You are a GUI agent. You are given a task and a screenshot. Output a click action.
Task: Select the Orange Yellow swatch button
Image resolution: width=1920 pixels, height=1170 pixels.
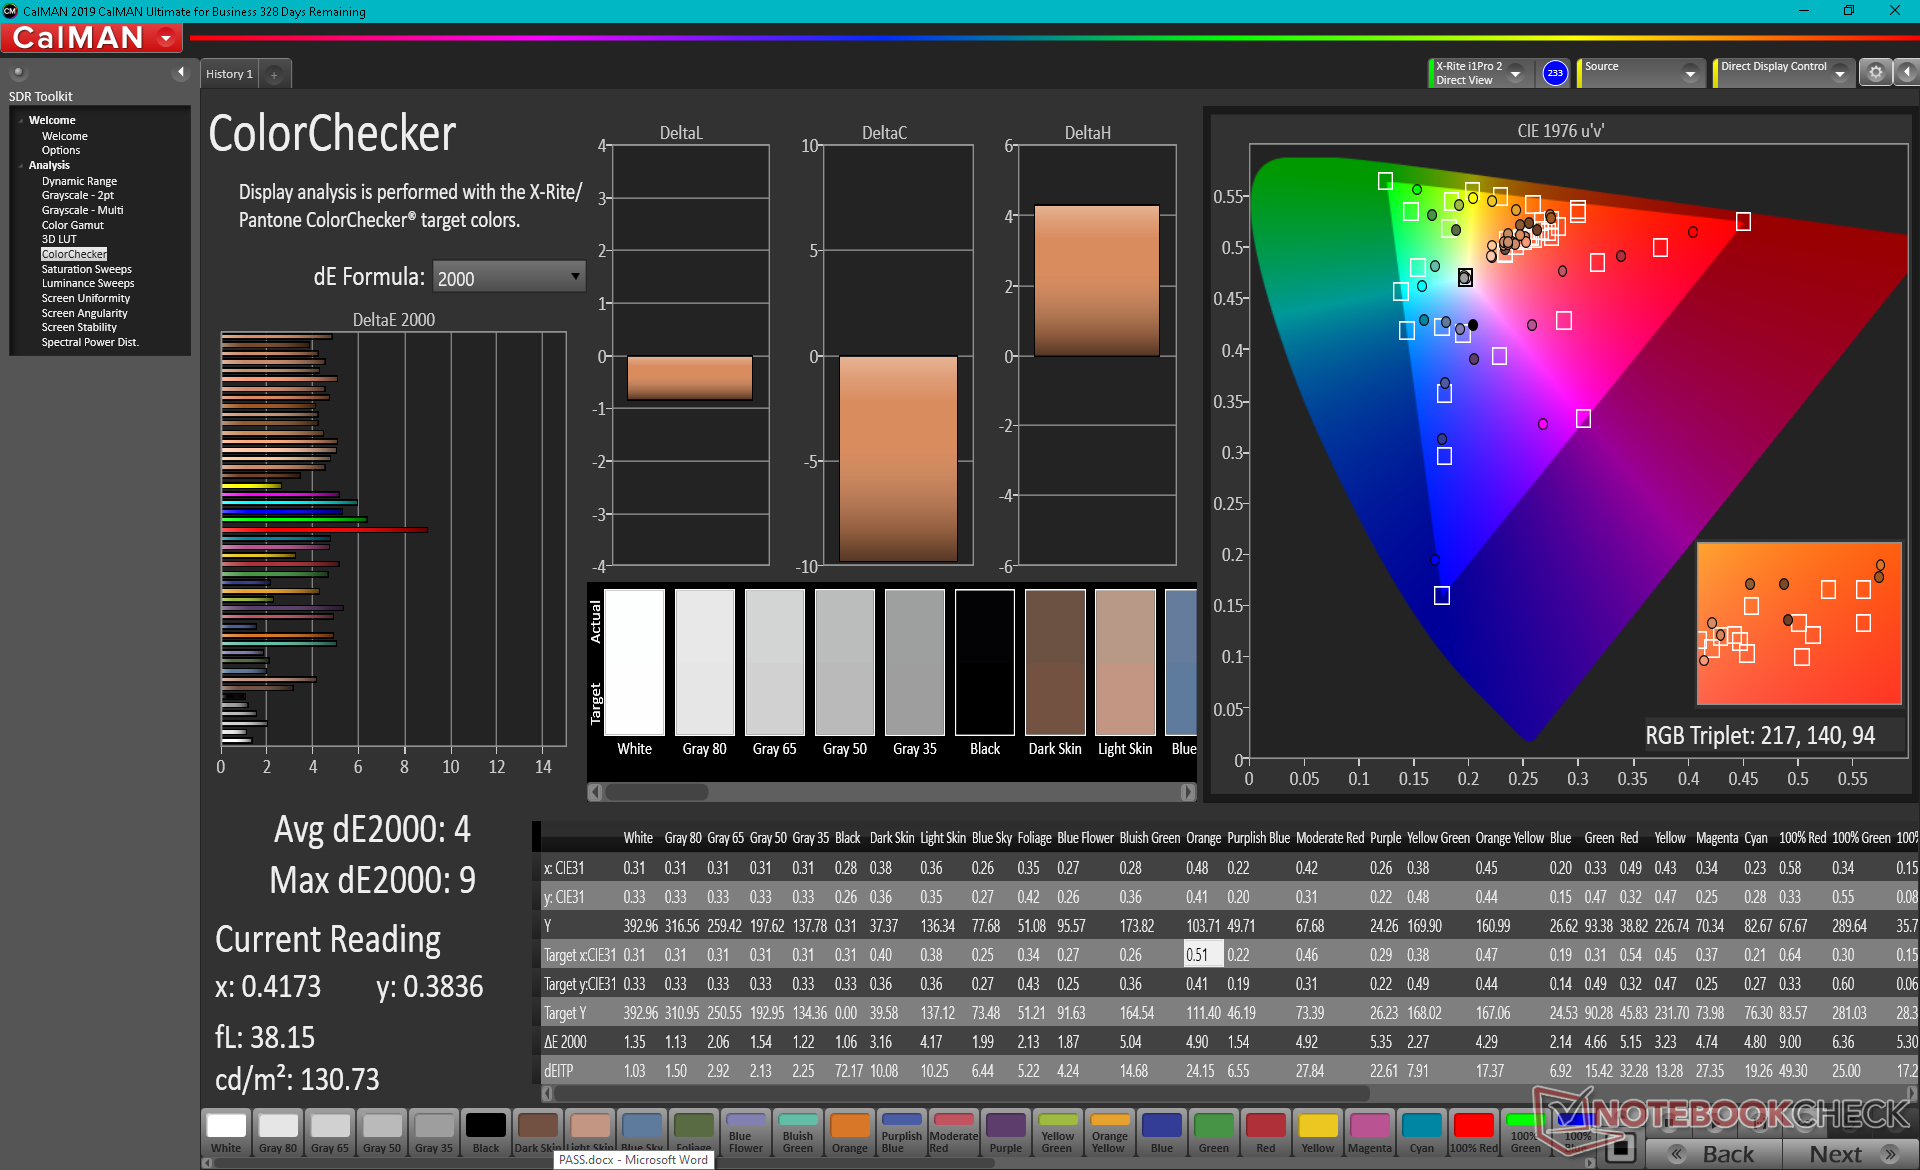(x=1110, y=1132)
